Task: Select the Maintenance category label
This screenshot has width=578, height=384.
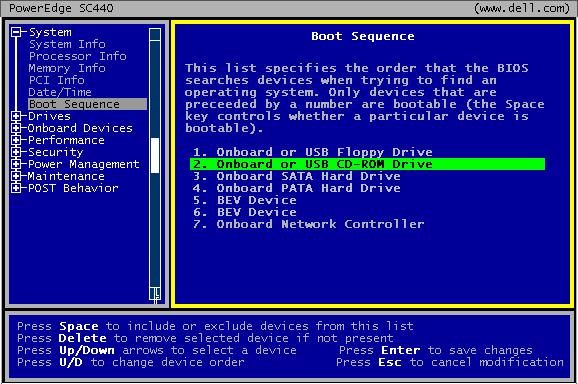Action: coord(66,176)
